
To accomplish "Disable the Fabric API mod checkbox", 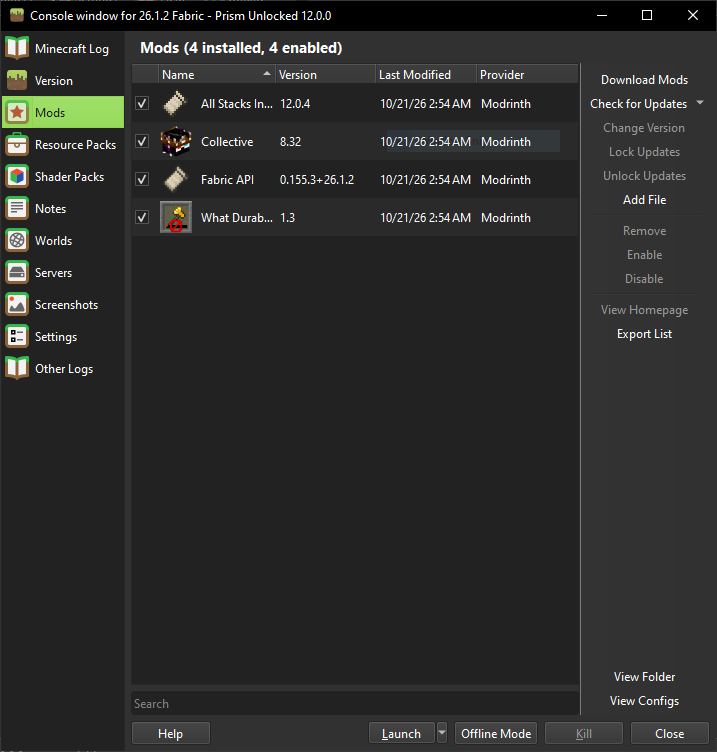I will (x=142, y=179).
